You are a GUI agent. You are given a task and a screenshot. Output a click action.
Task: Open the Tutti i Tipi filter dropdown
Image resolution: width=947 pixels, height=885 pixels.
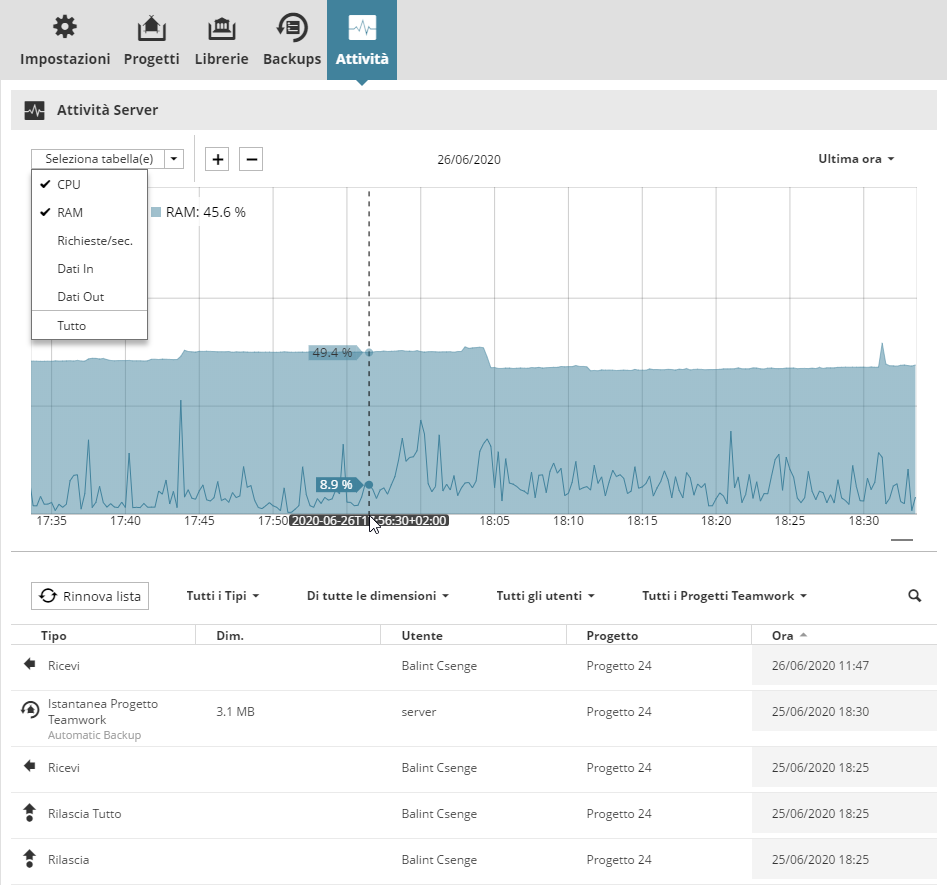(x=223, y=596)
